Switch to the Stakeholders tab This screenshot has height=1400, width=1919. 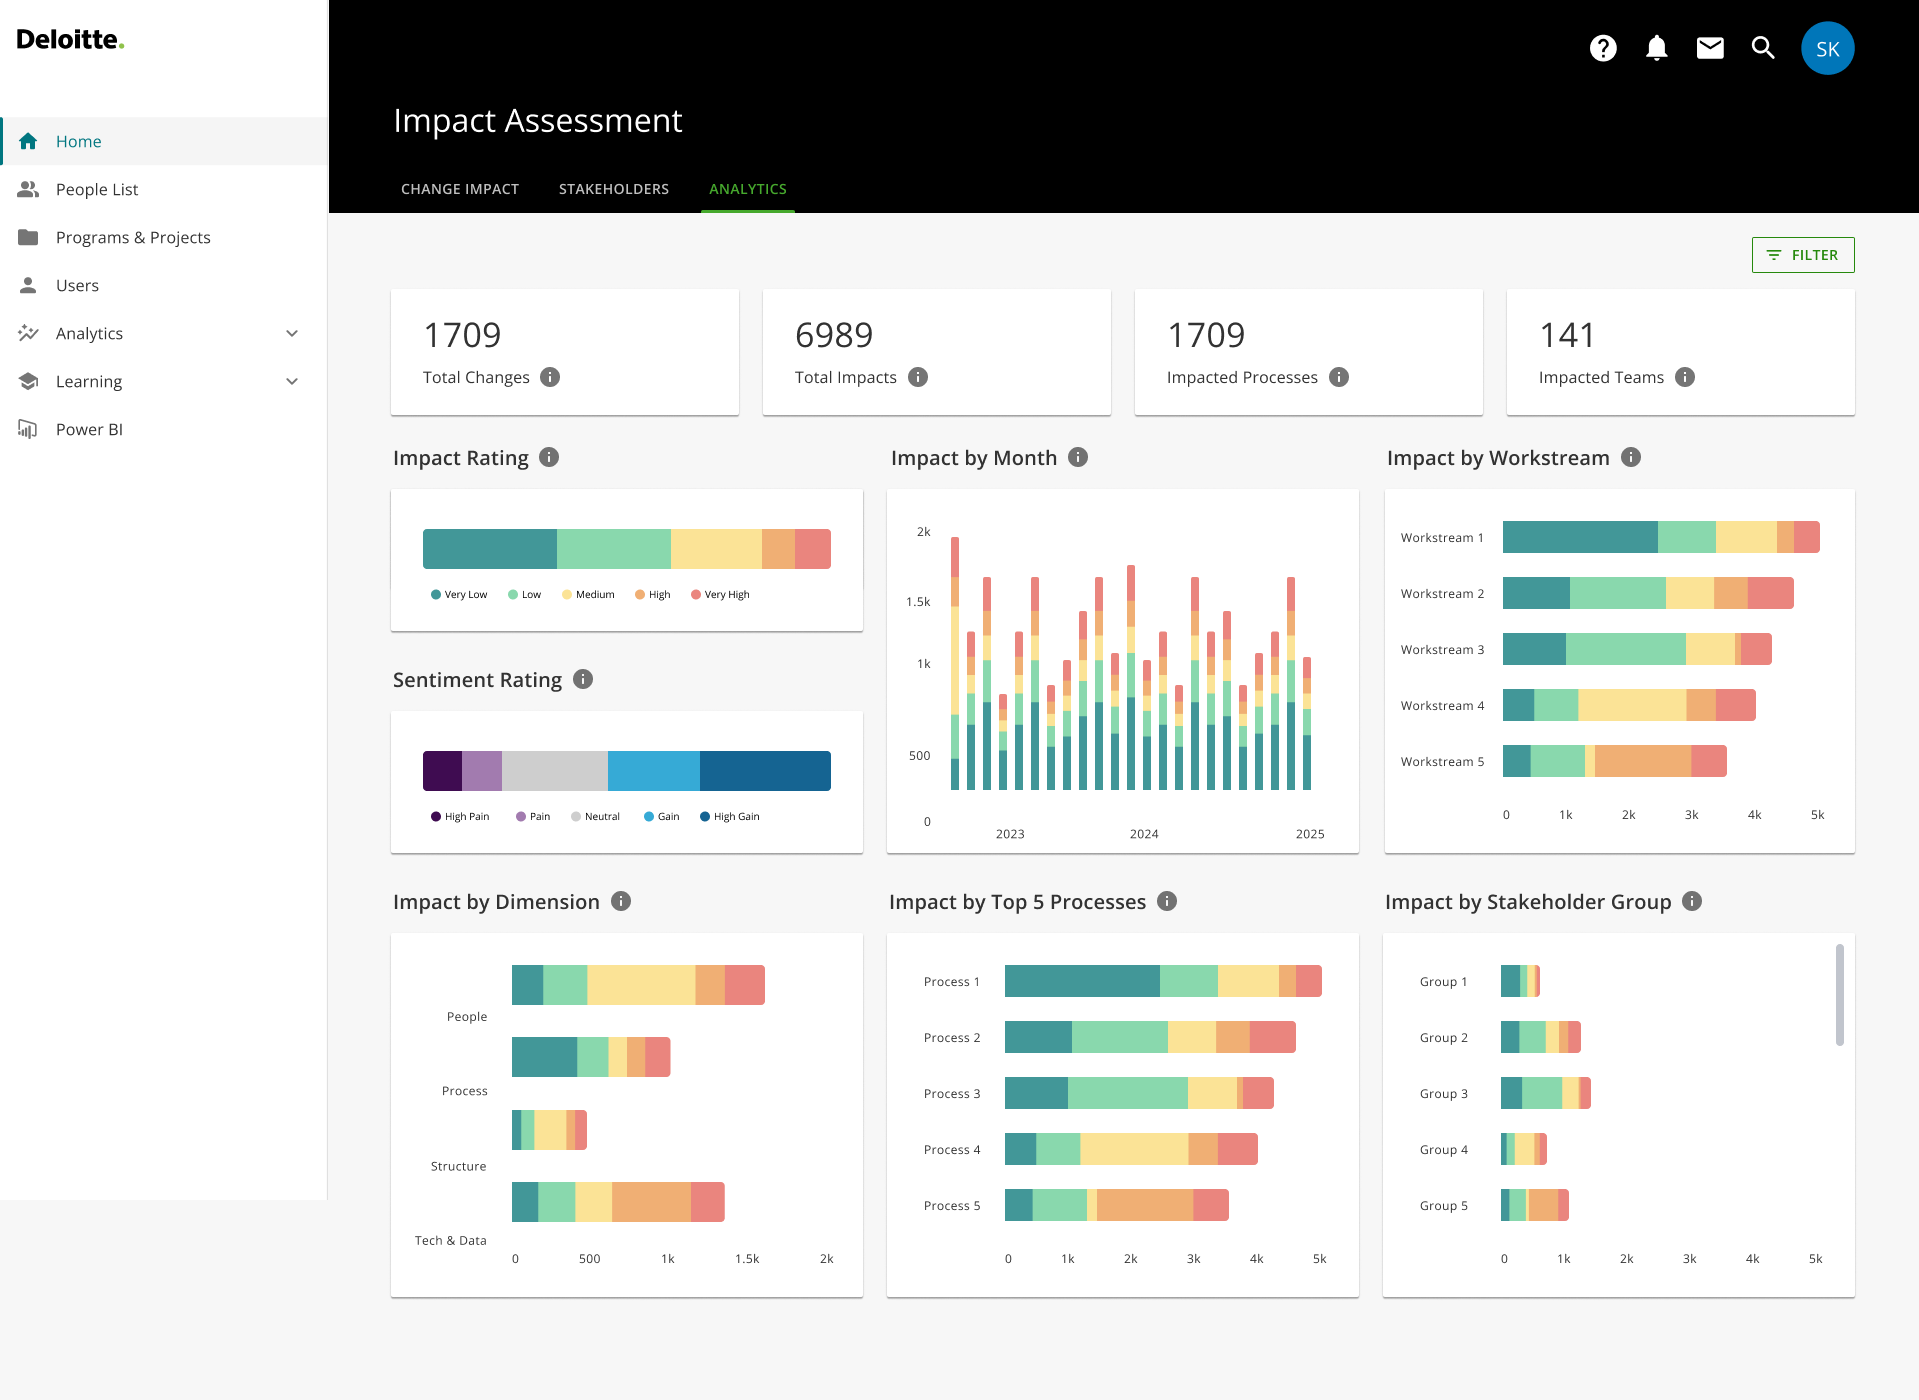click(614, 189)
